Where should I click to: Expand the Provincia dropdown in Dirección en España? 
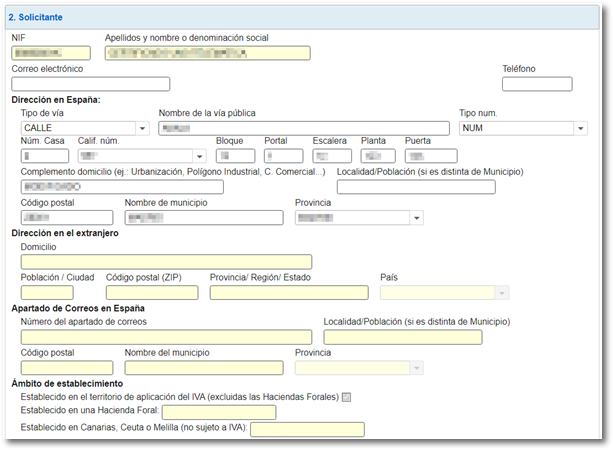click(x=359, y=217)
